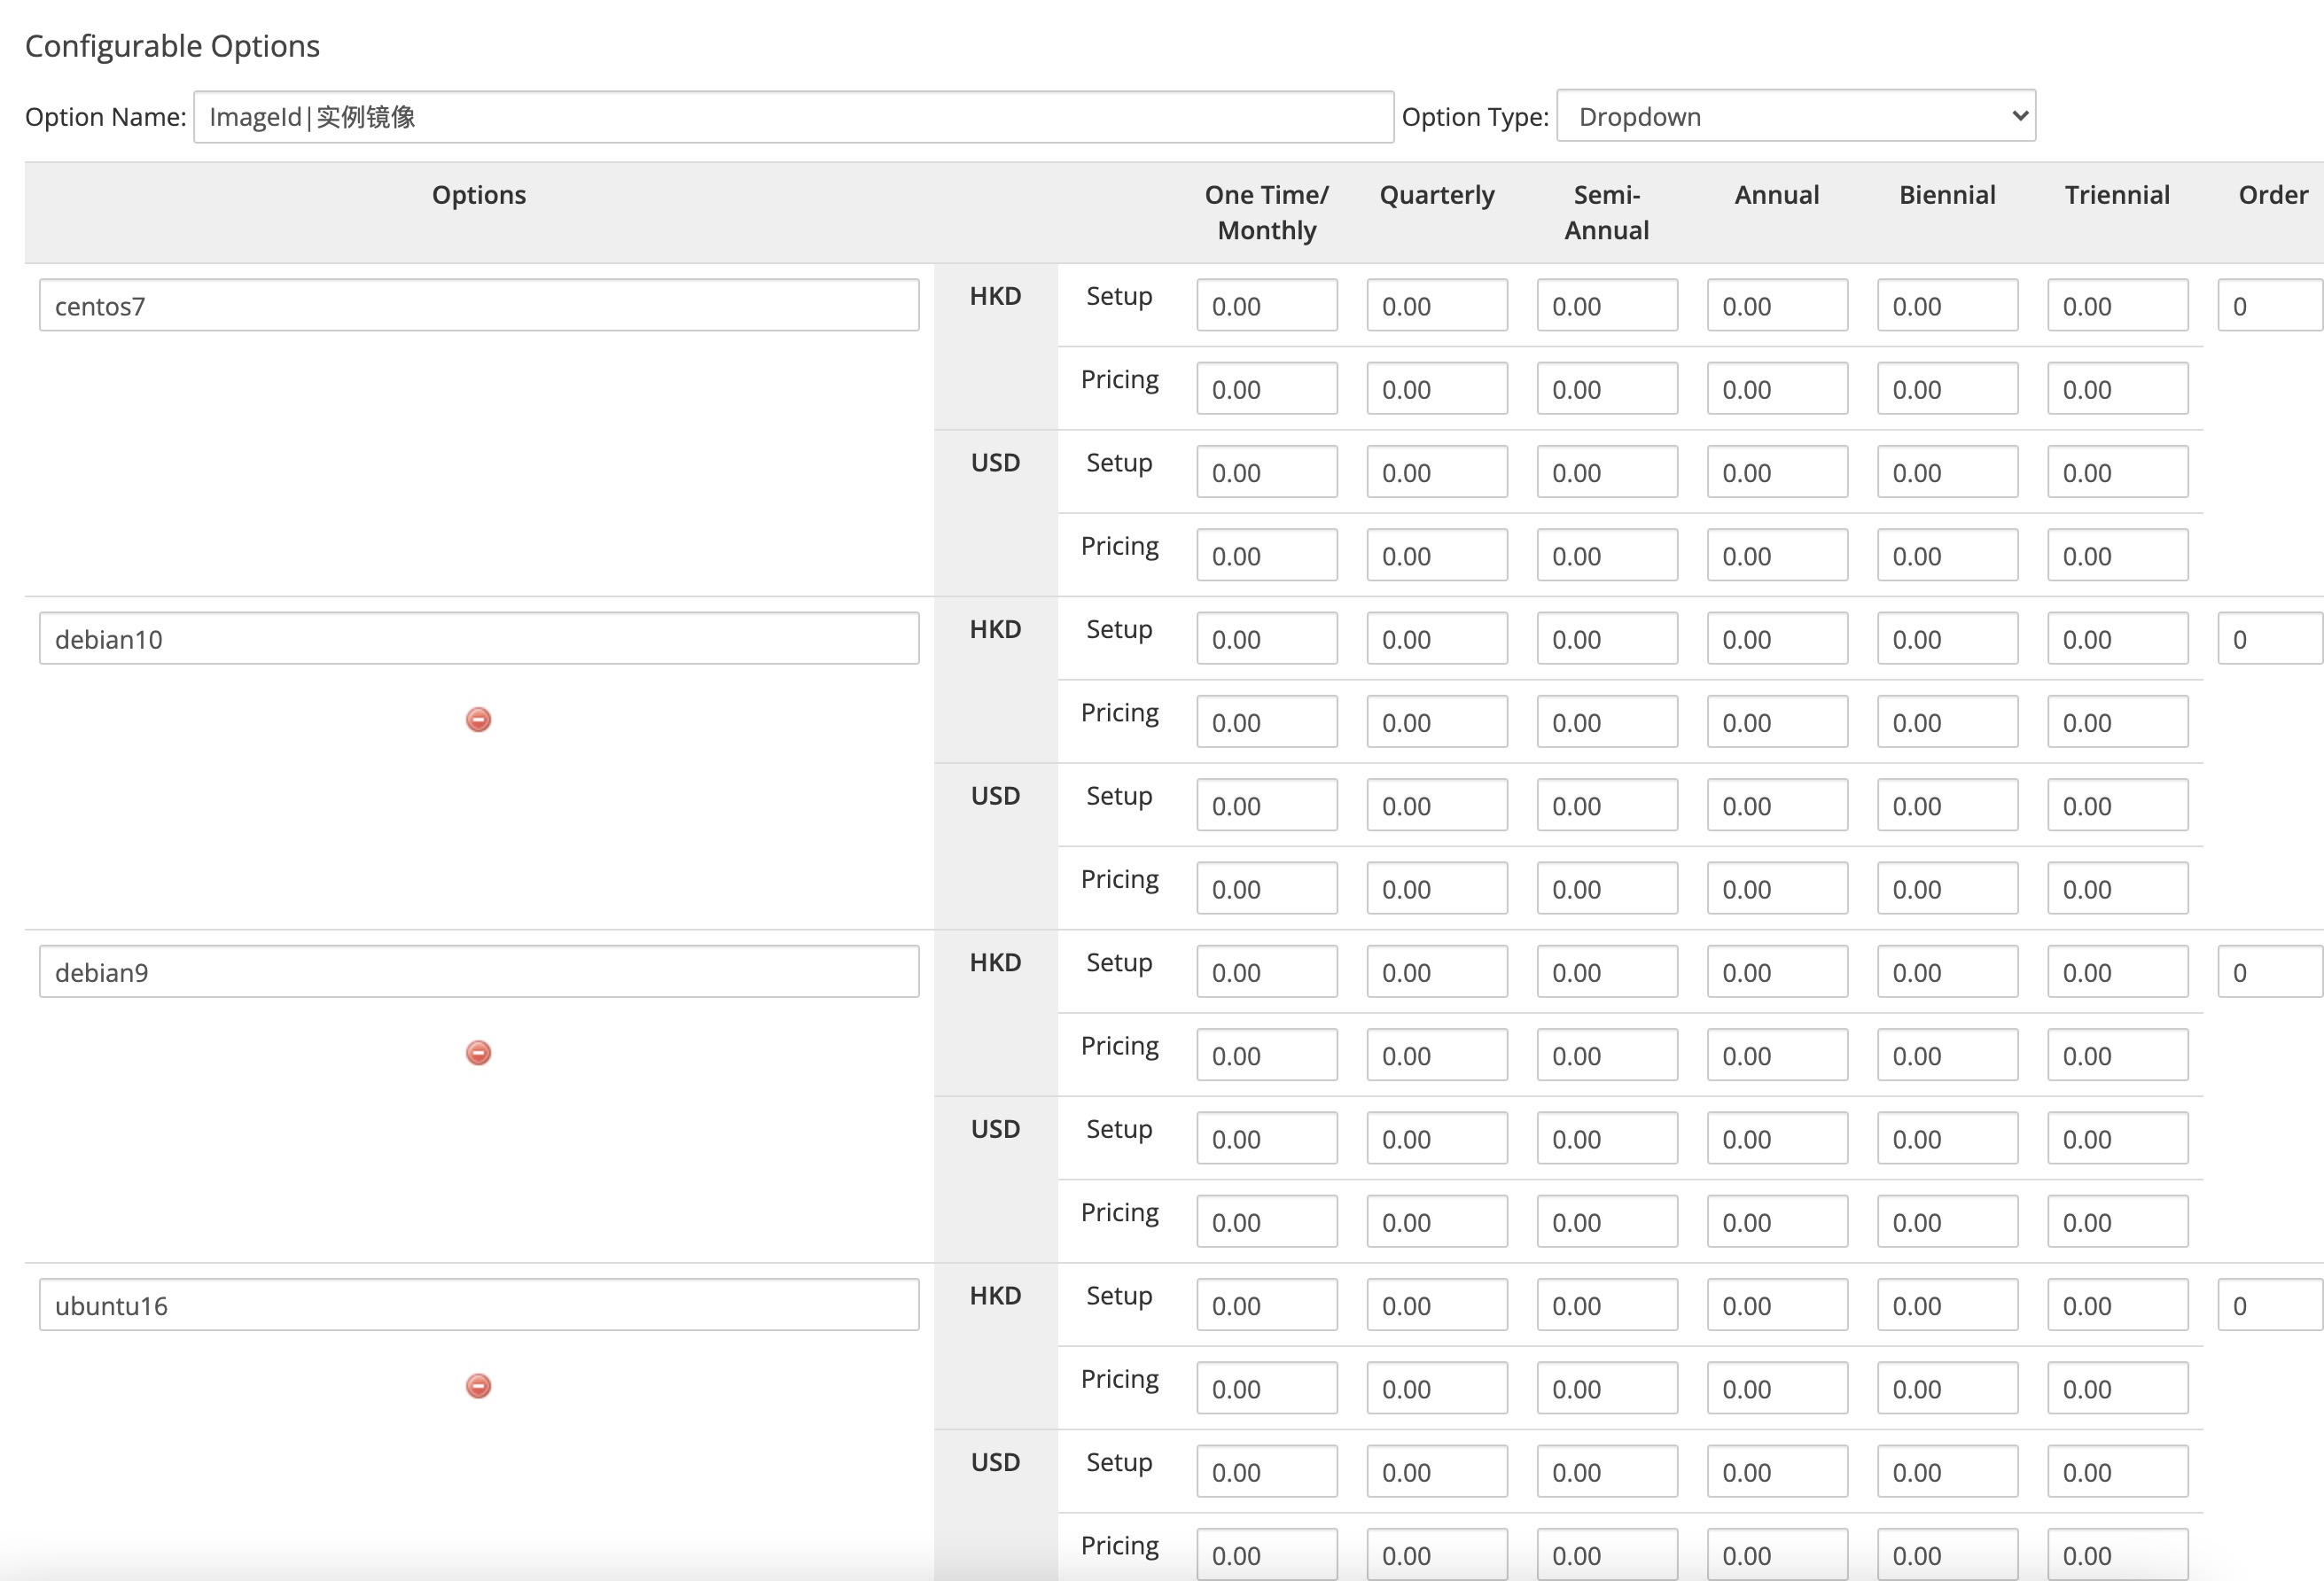Click debian9 HKD Setup quarterly field
The image size is (2324, 1581).
tap(1437, 971)
